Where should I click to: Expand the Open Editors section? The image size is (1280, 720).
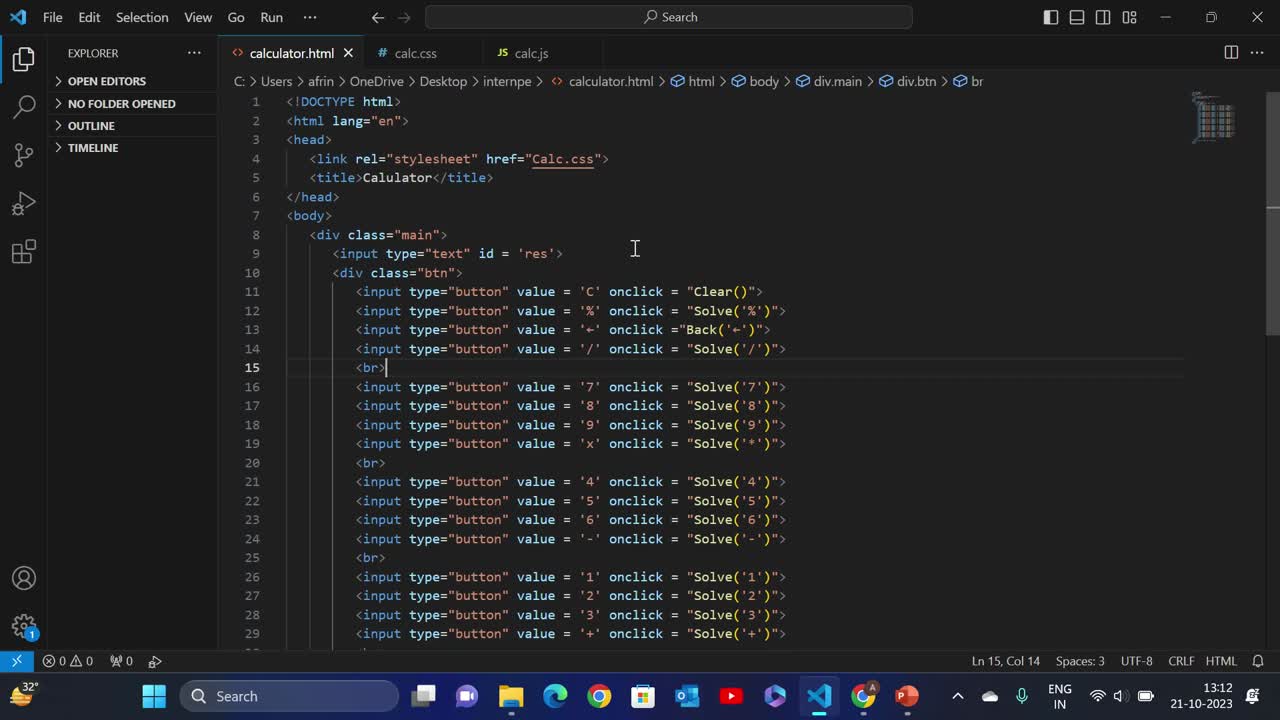[x=106, y=81]
